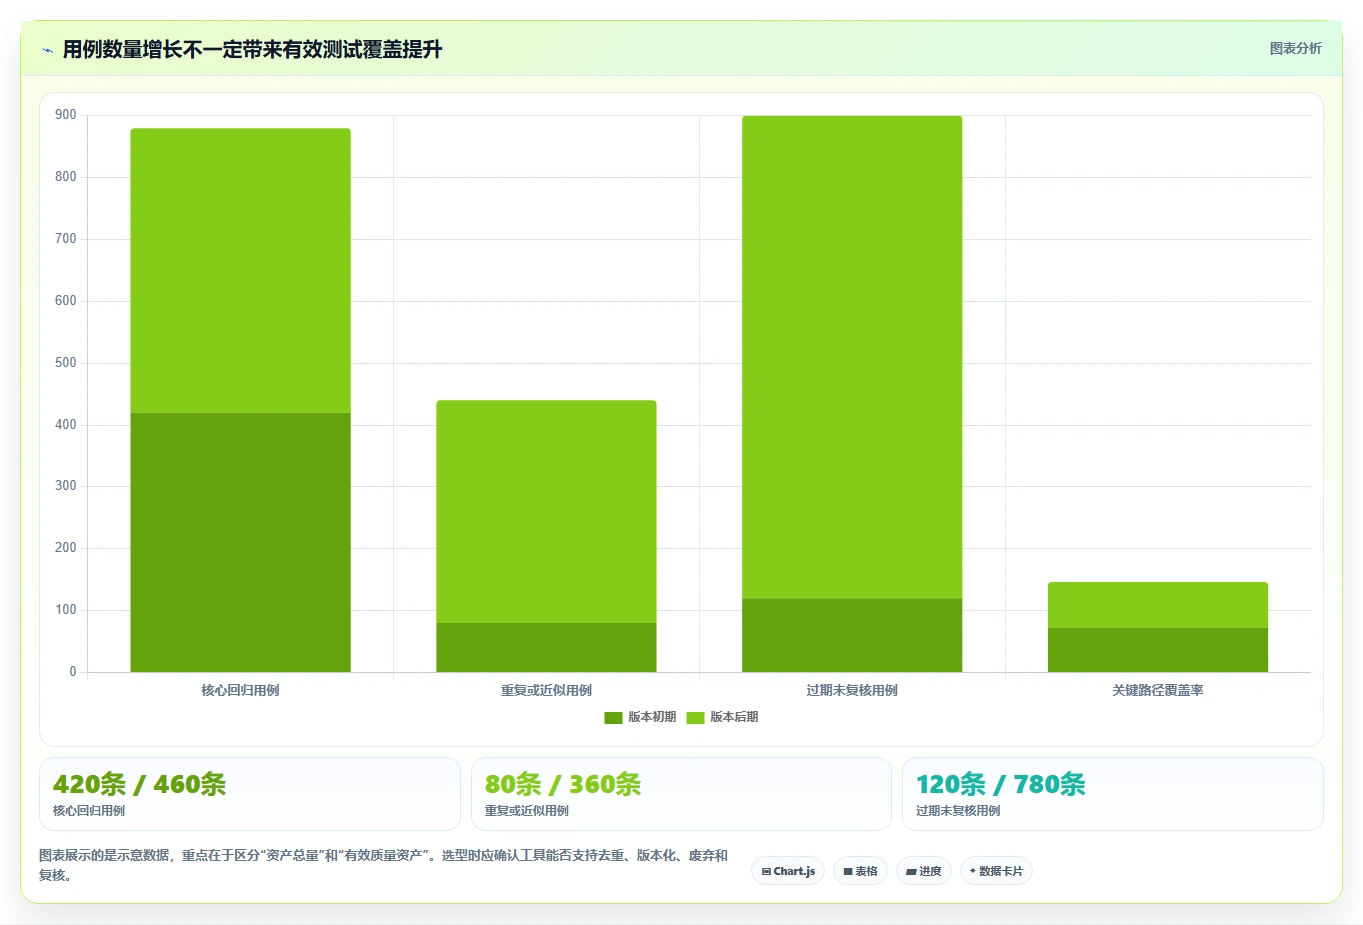Click the 重复或近似用例 light green bar segment
The width and height of the screenshot is (1363, 925).
pyautogui.click(x=546, y=512)
